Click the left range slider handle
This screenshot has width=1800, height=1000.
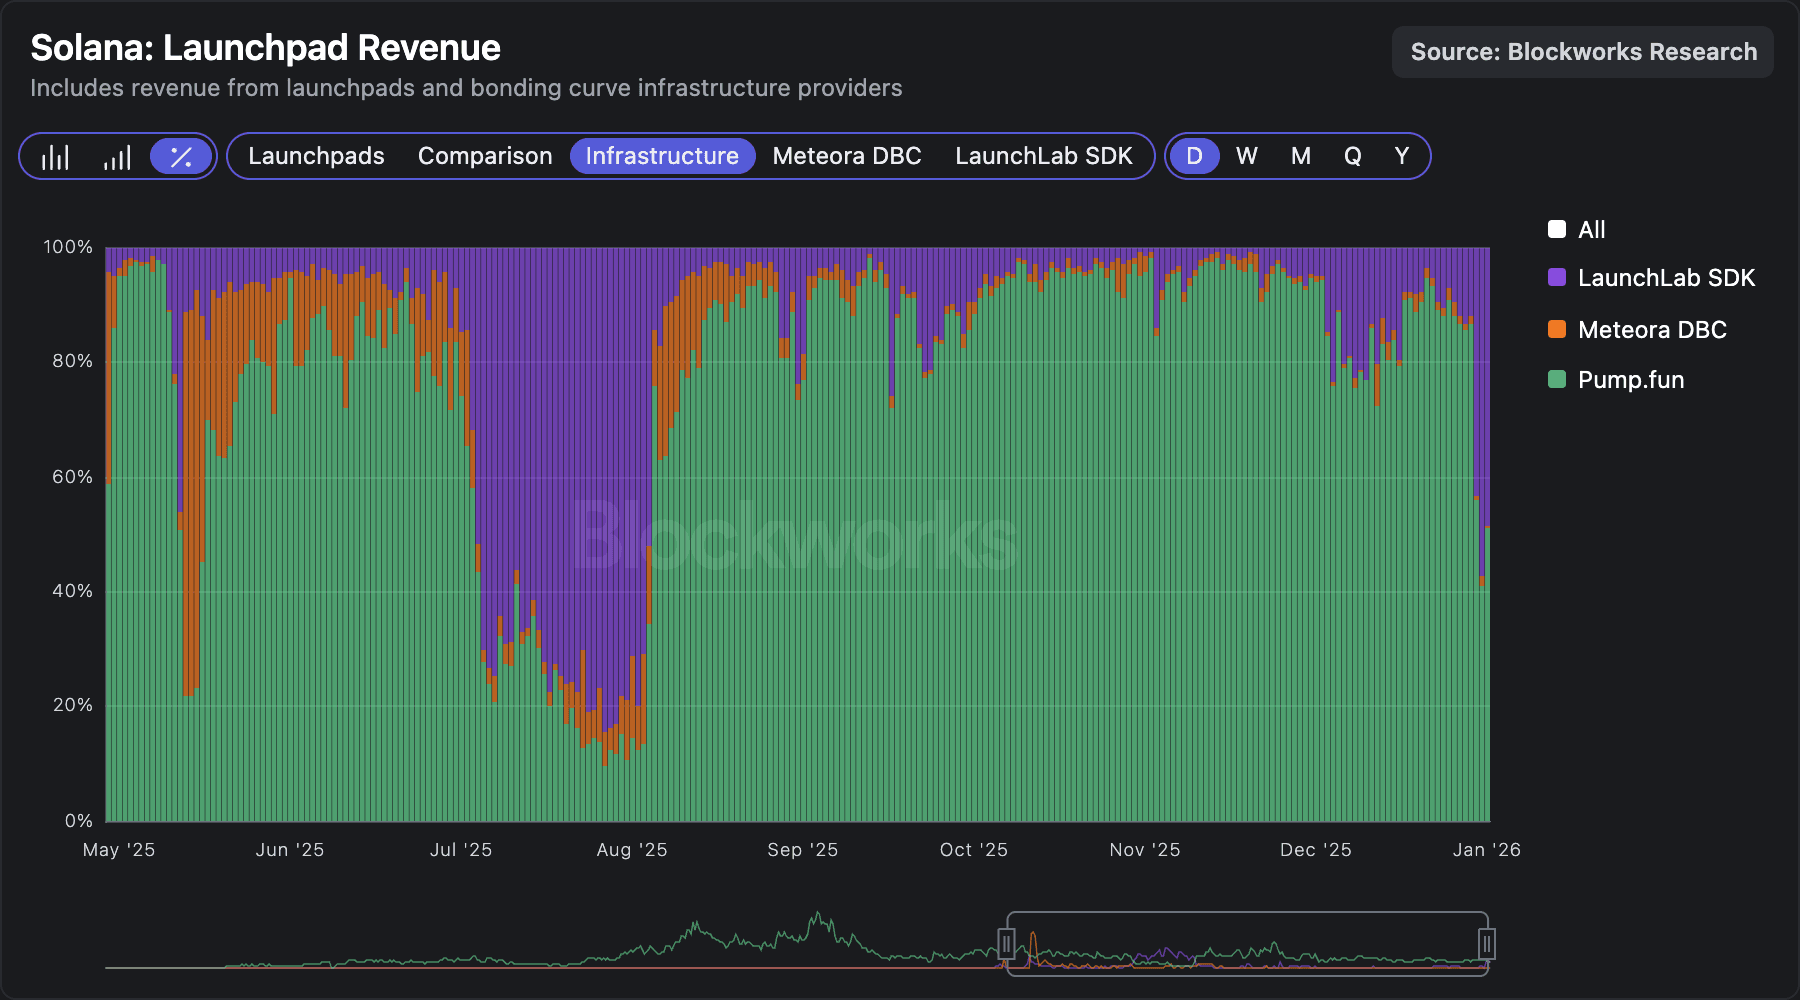pos(1006,943)
